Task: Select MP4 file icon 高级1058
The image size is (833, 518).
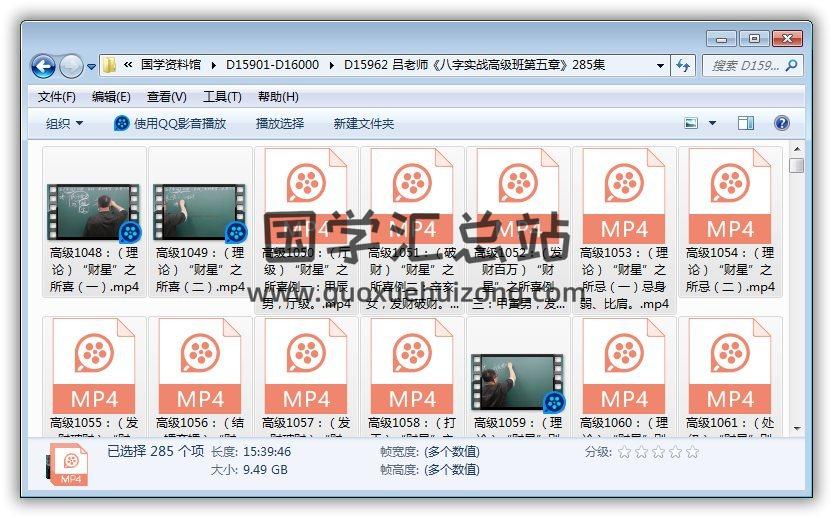Action: pyautogui.click(x=412, y=366)
